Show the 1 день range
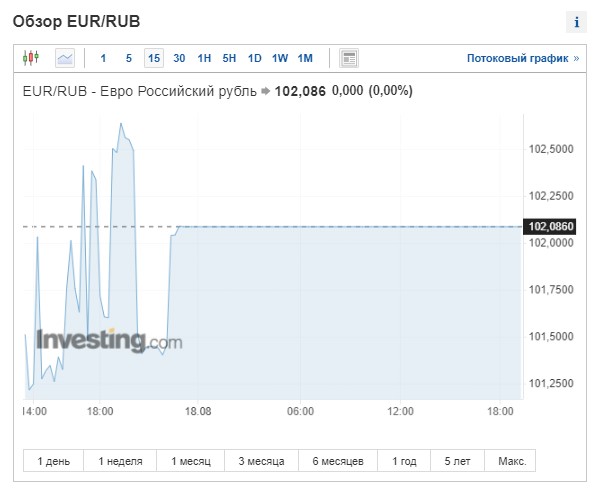The height and width of the screenshot is (492, 595). [54, 461]
